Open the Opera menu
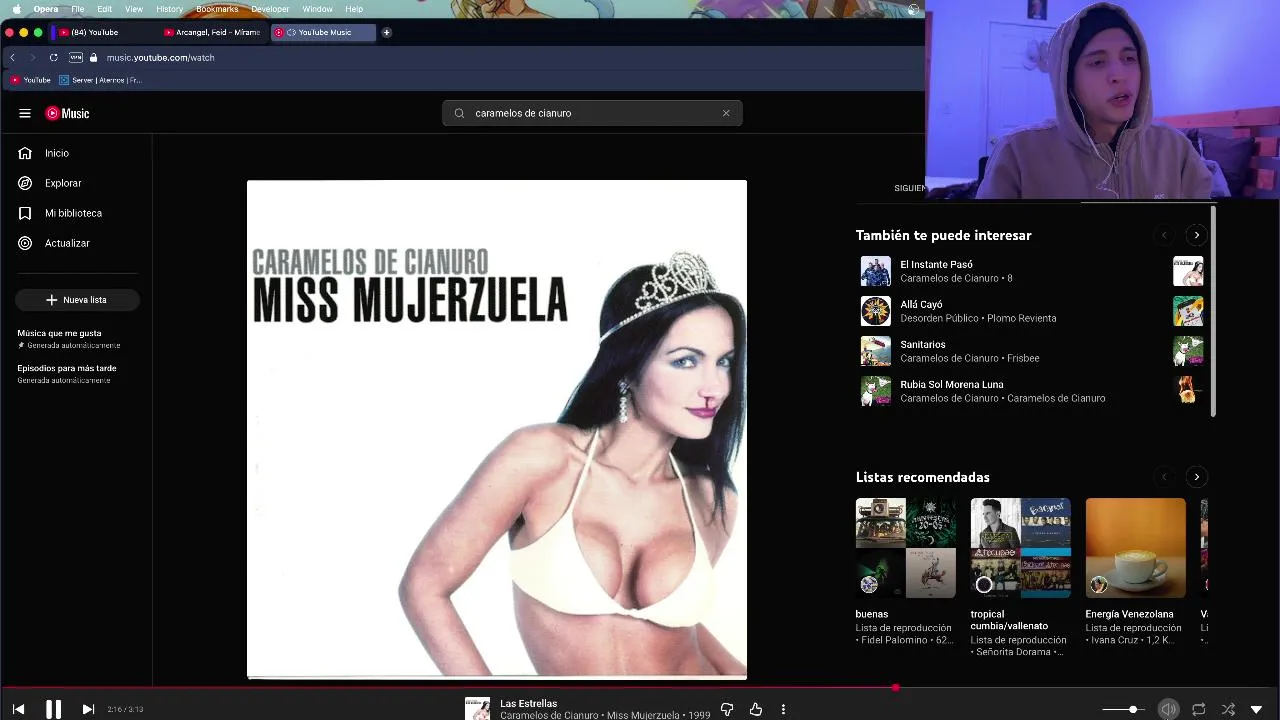The width and height of the screenshot is (1280, 720). [x=46, y=9]
